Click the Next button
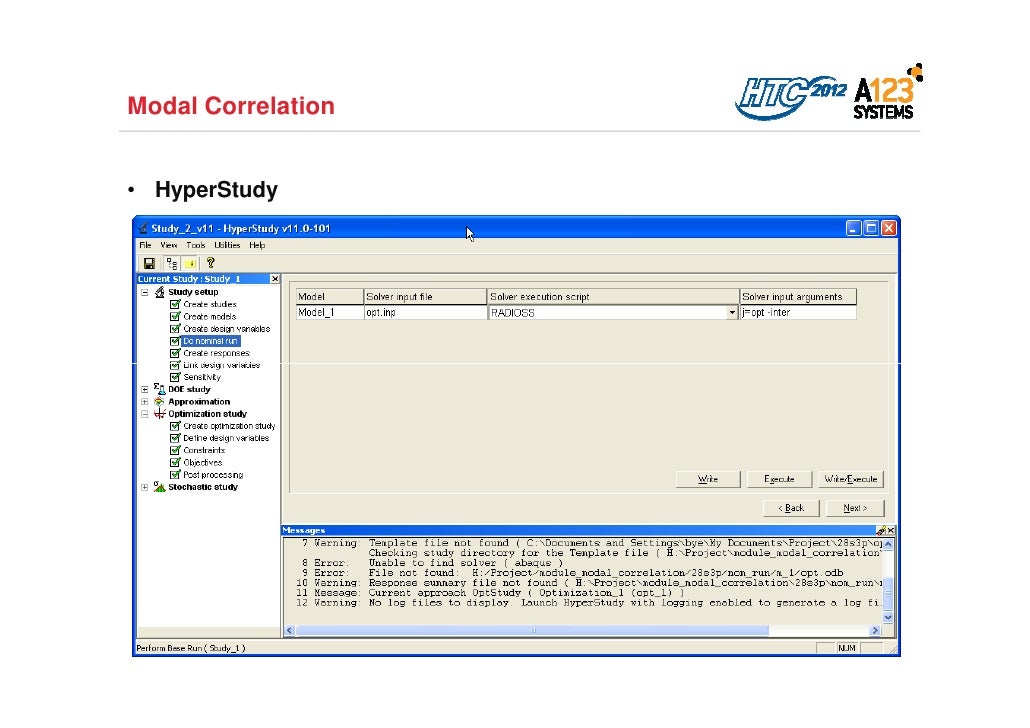The height and width of the screenshot is (728, 1030). (x=855, y=508)
